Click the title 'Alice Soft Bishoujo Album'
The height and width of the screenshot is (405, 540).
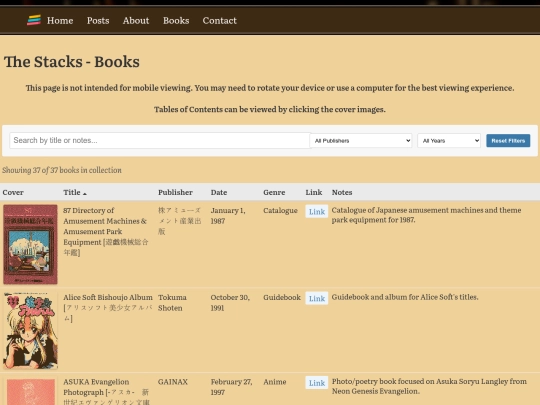pyautogui.click(x=108, y=308)
